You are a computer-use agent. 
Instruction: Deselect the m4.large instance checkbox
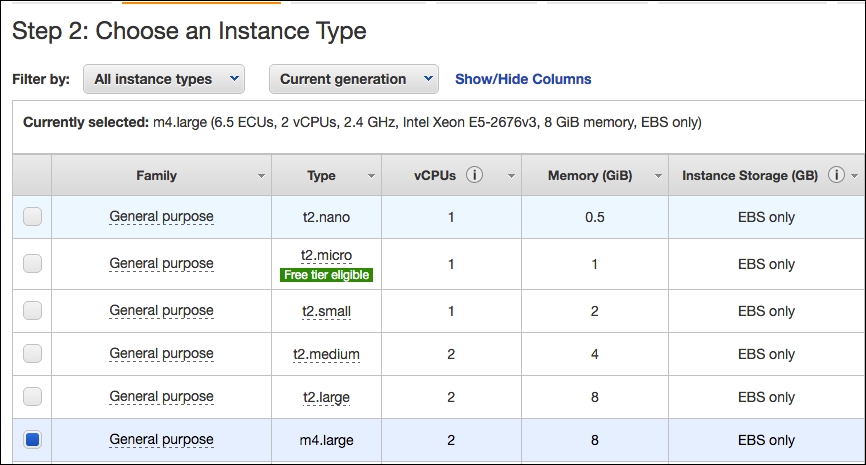tap(33, 440)
